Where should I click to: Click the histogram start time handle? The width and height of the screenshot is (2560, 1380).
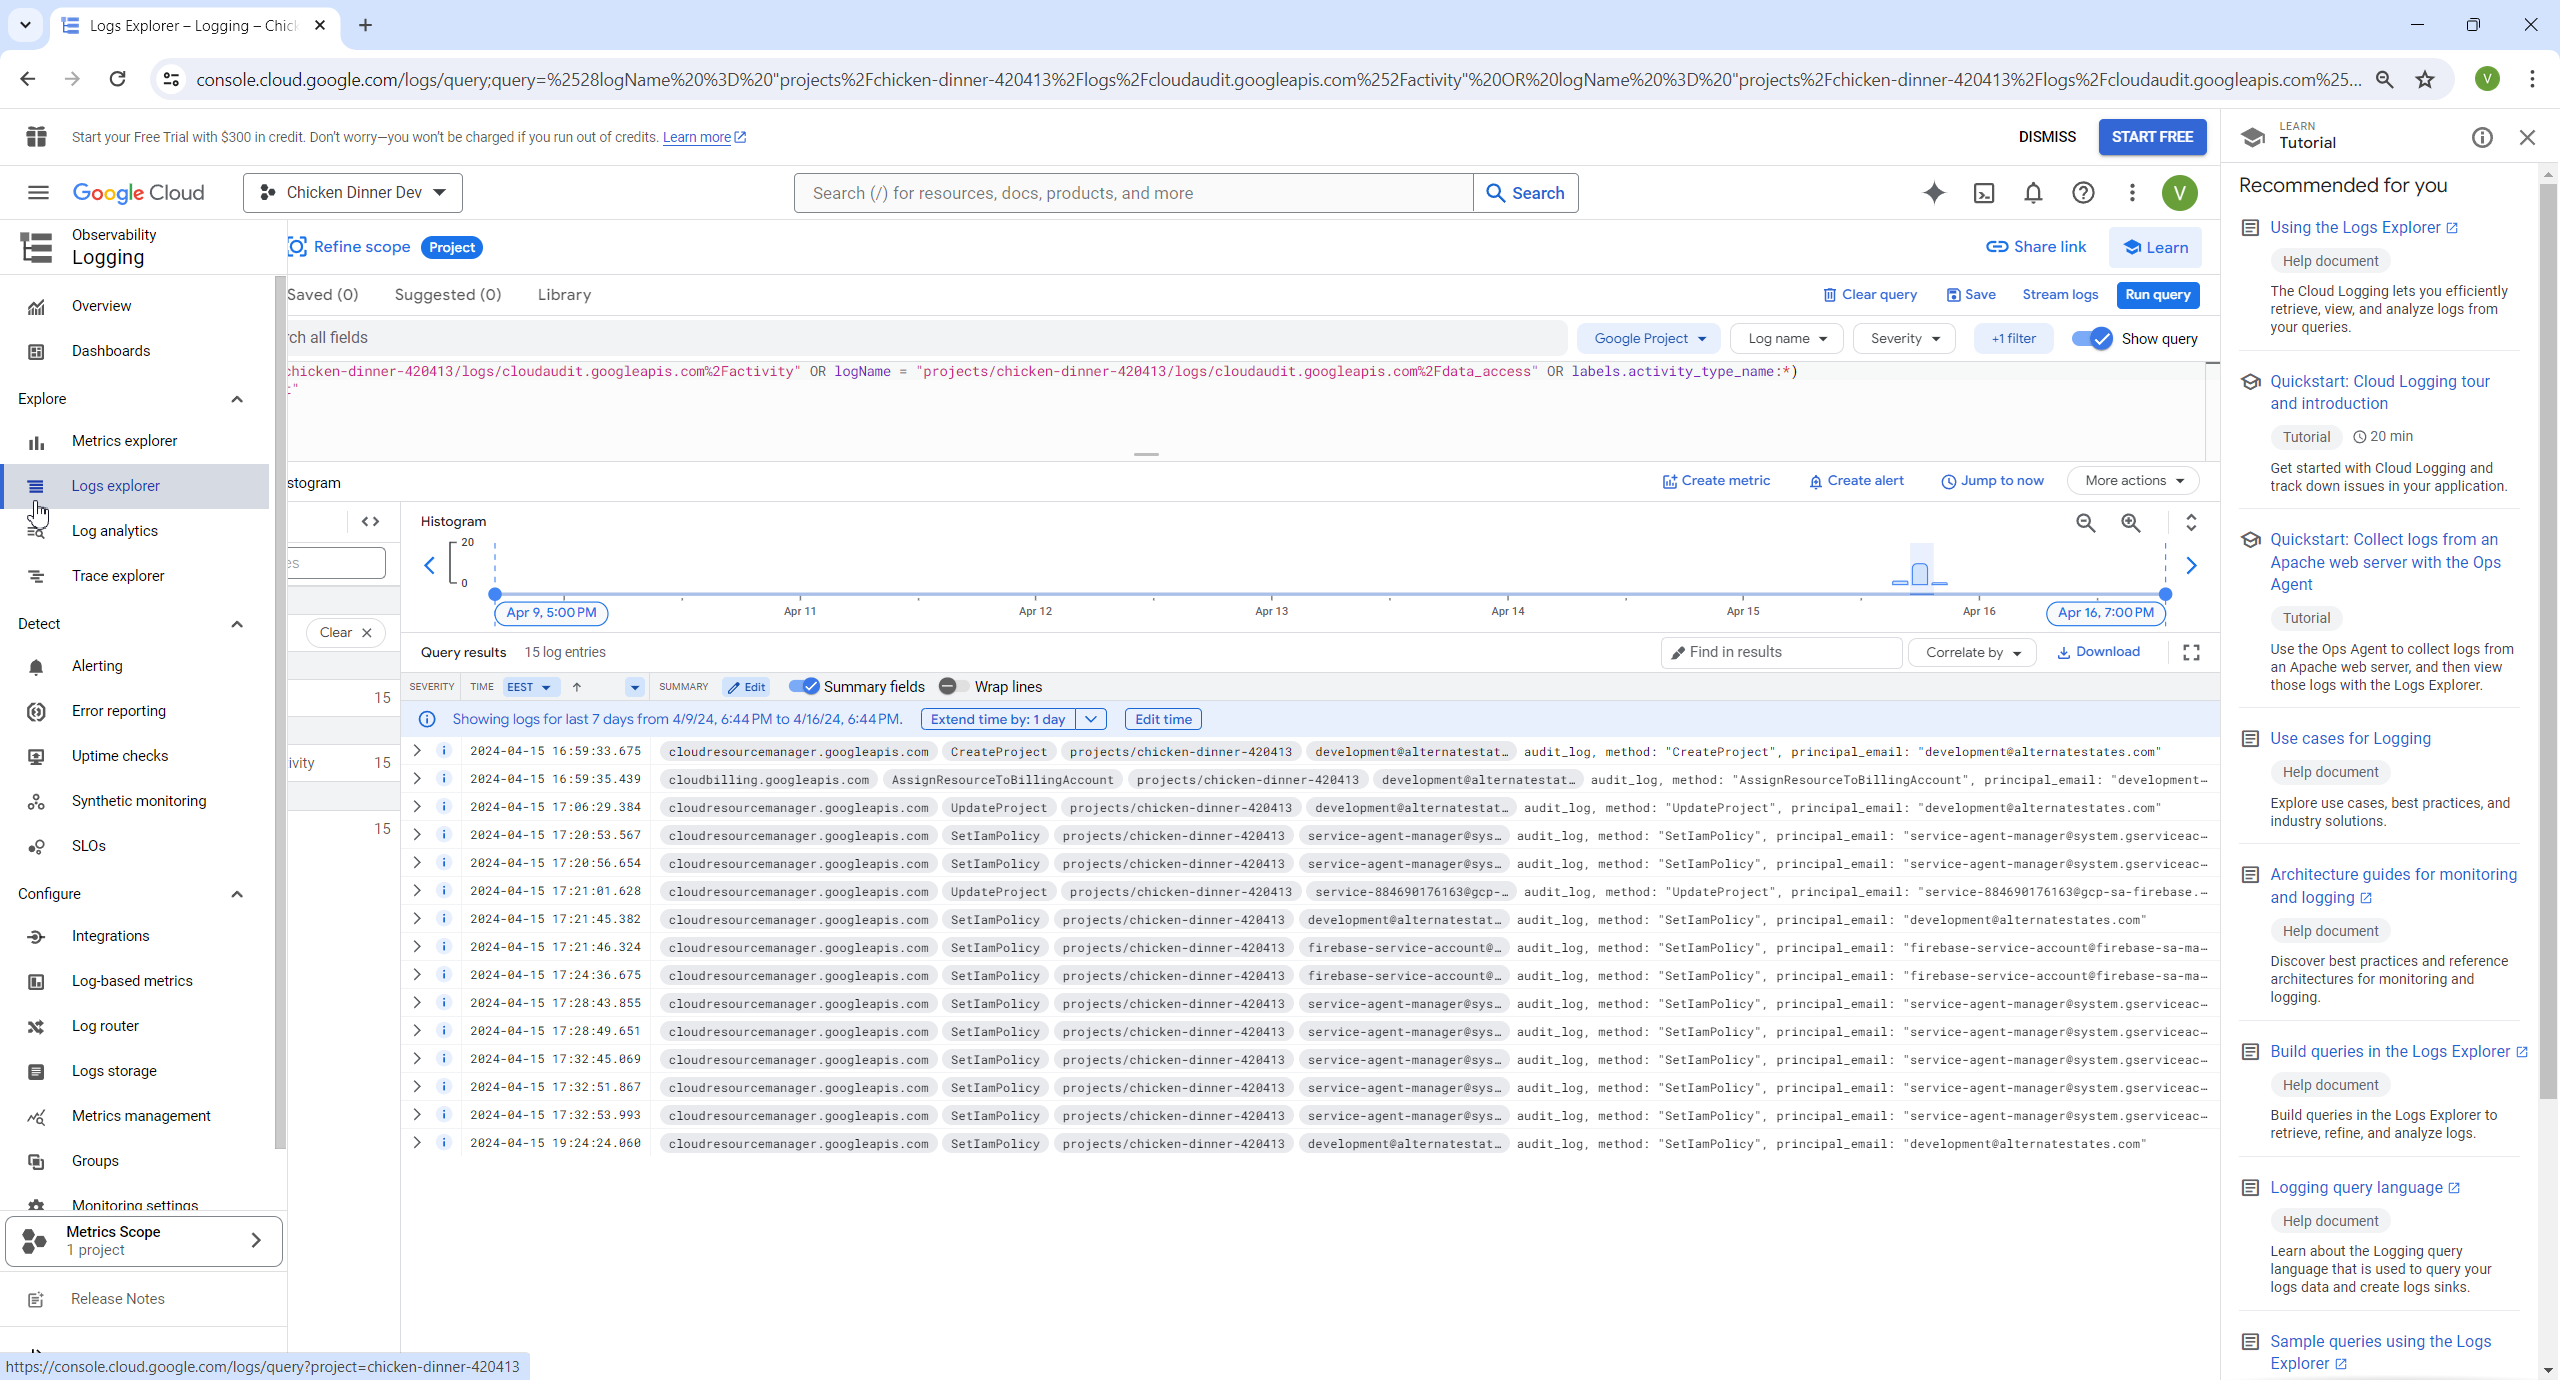[495, 594]
